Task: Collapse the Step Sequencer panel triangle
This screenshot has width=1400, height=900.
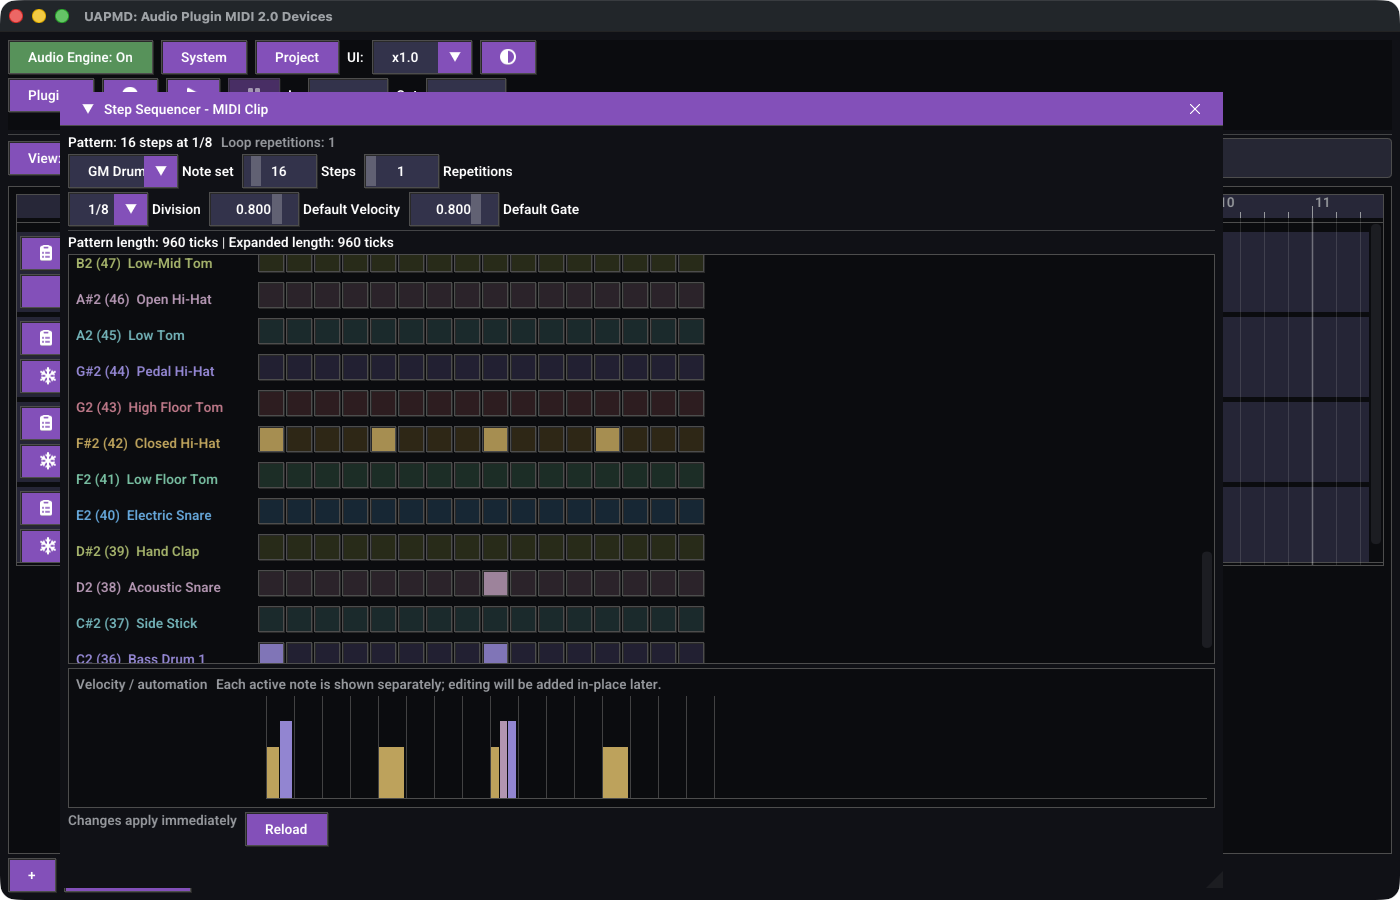Action: [88, 109]
